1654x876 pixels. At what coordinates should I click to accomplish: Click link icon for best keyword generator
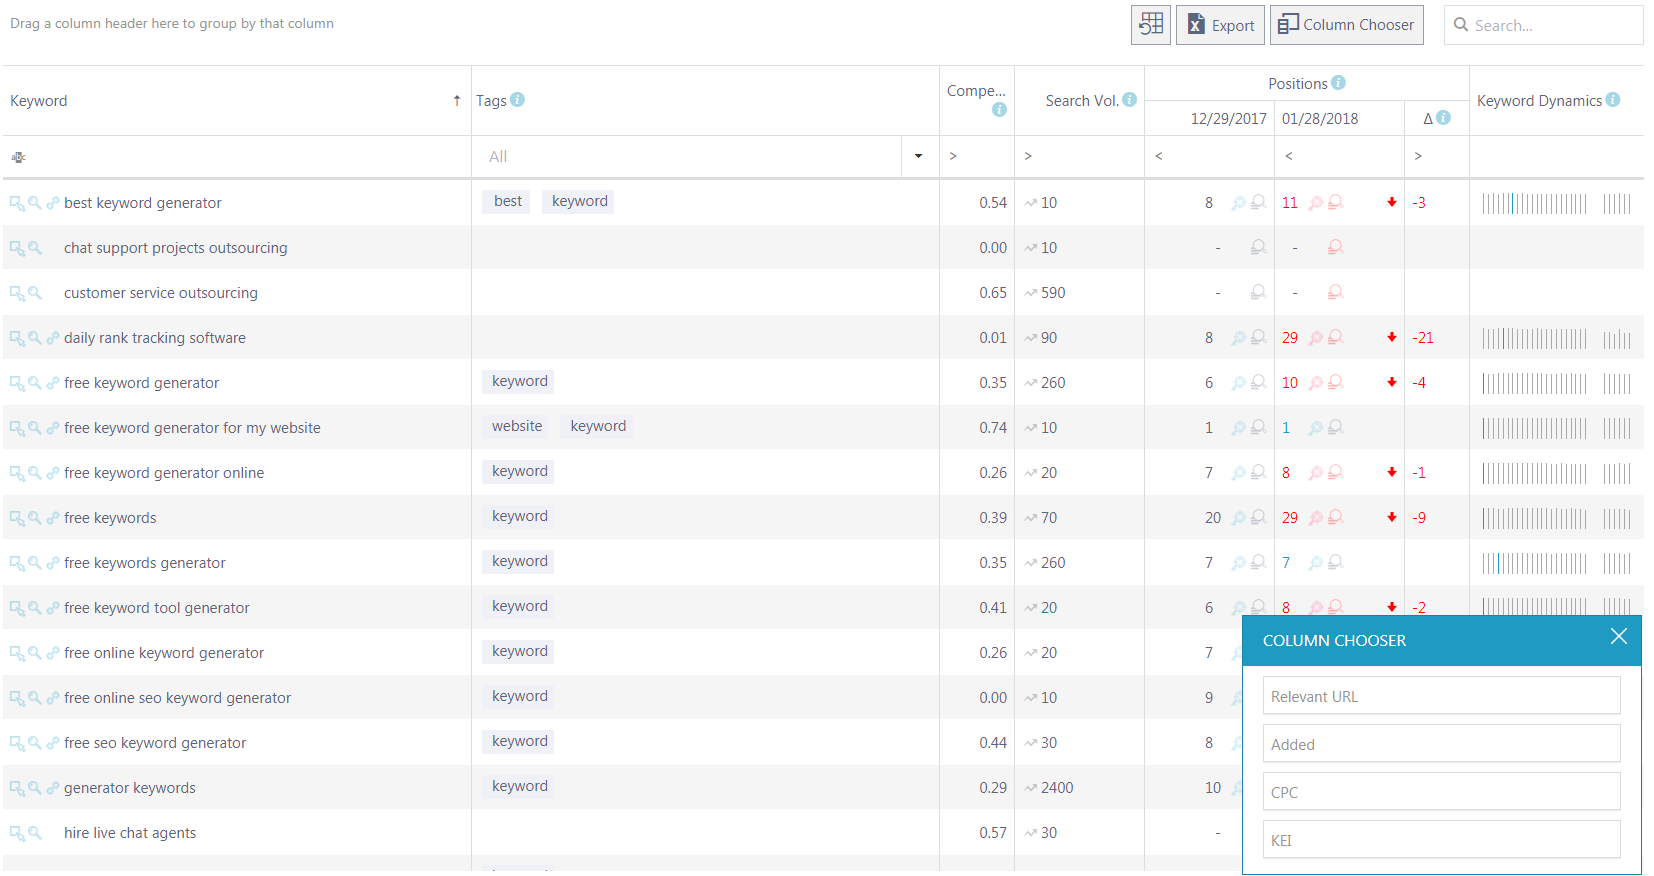[53, 203]
